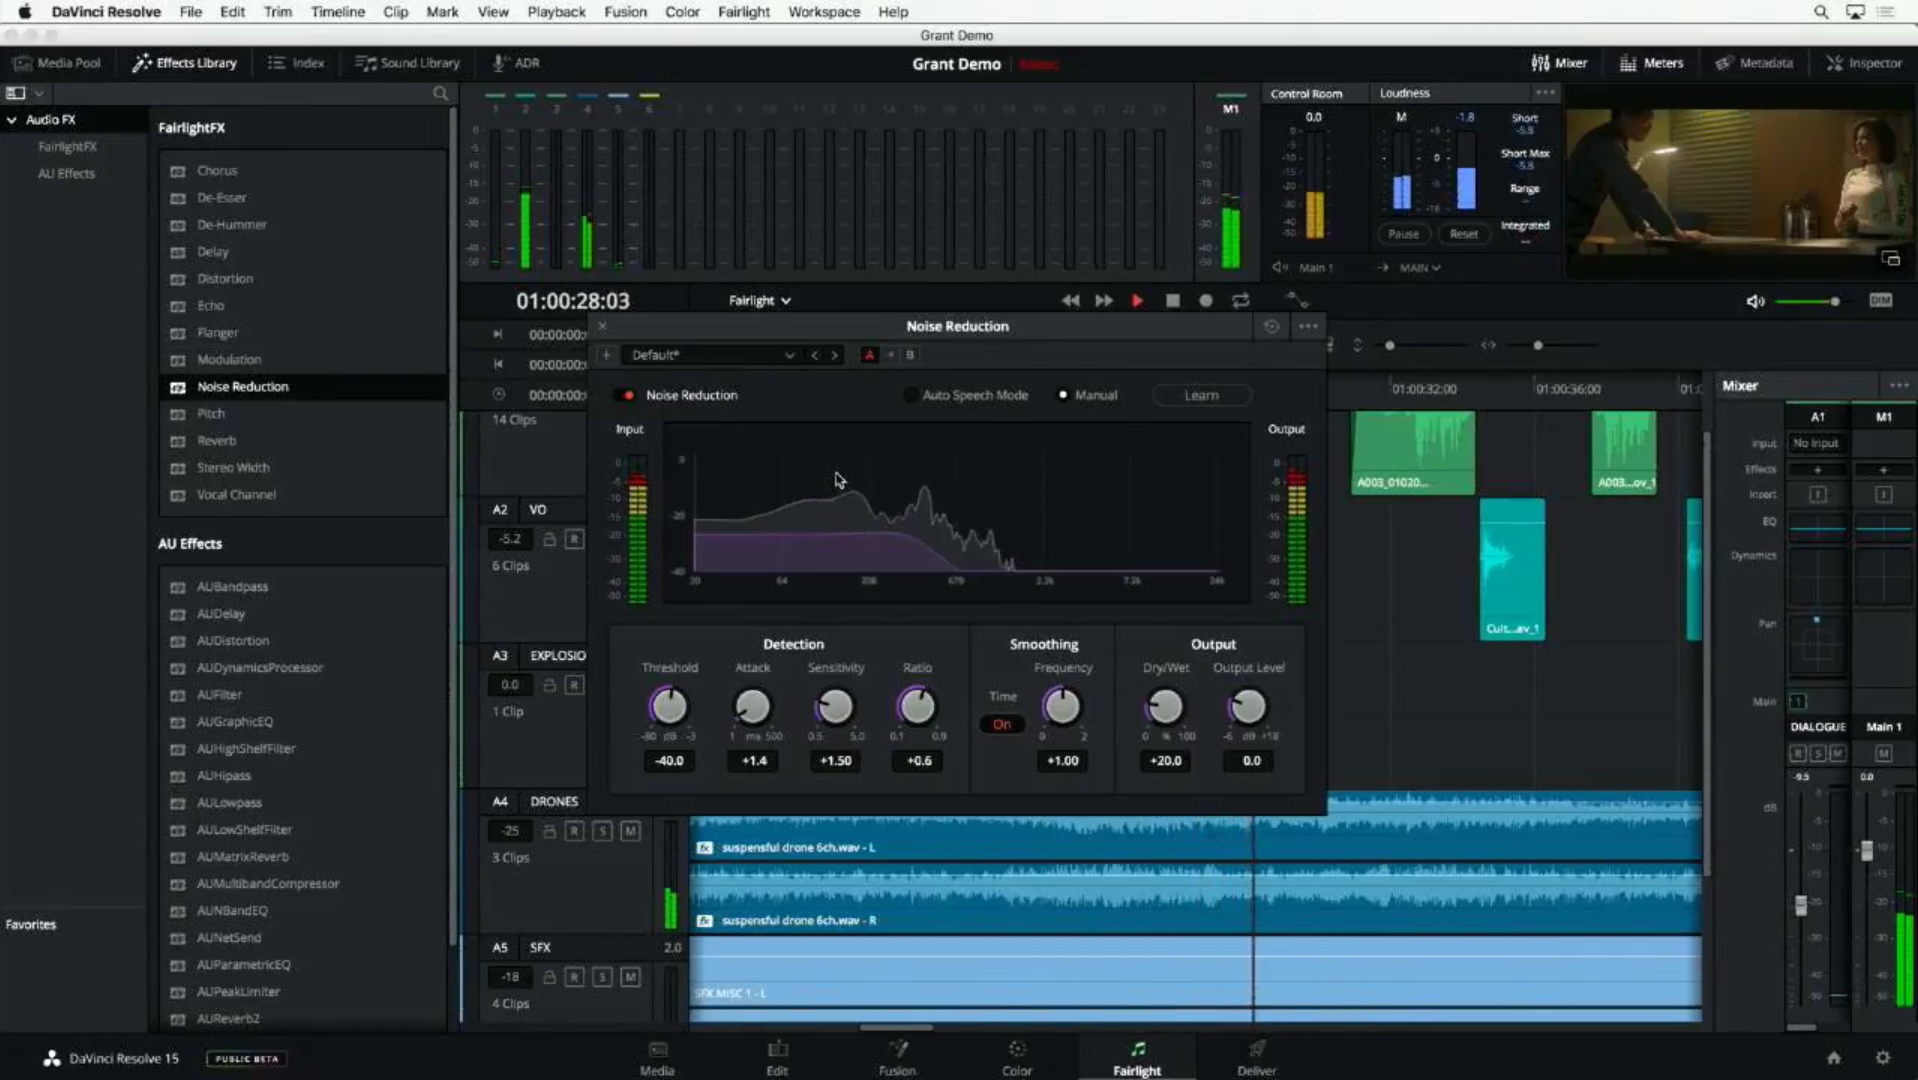This screenshot has height=1080, width=1918.
Task: Open the Loudness panel options menu
Action: (1545, 93)
